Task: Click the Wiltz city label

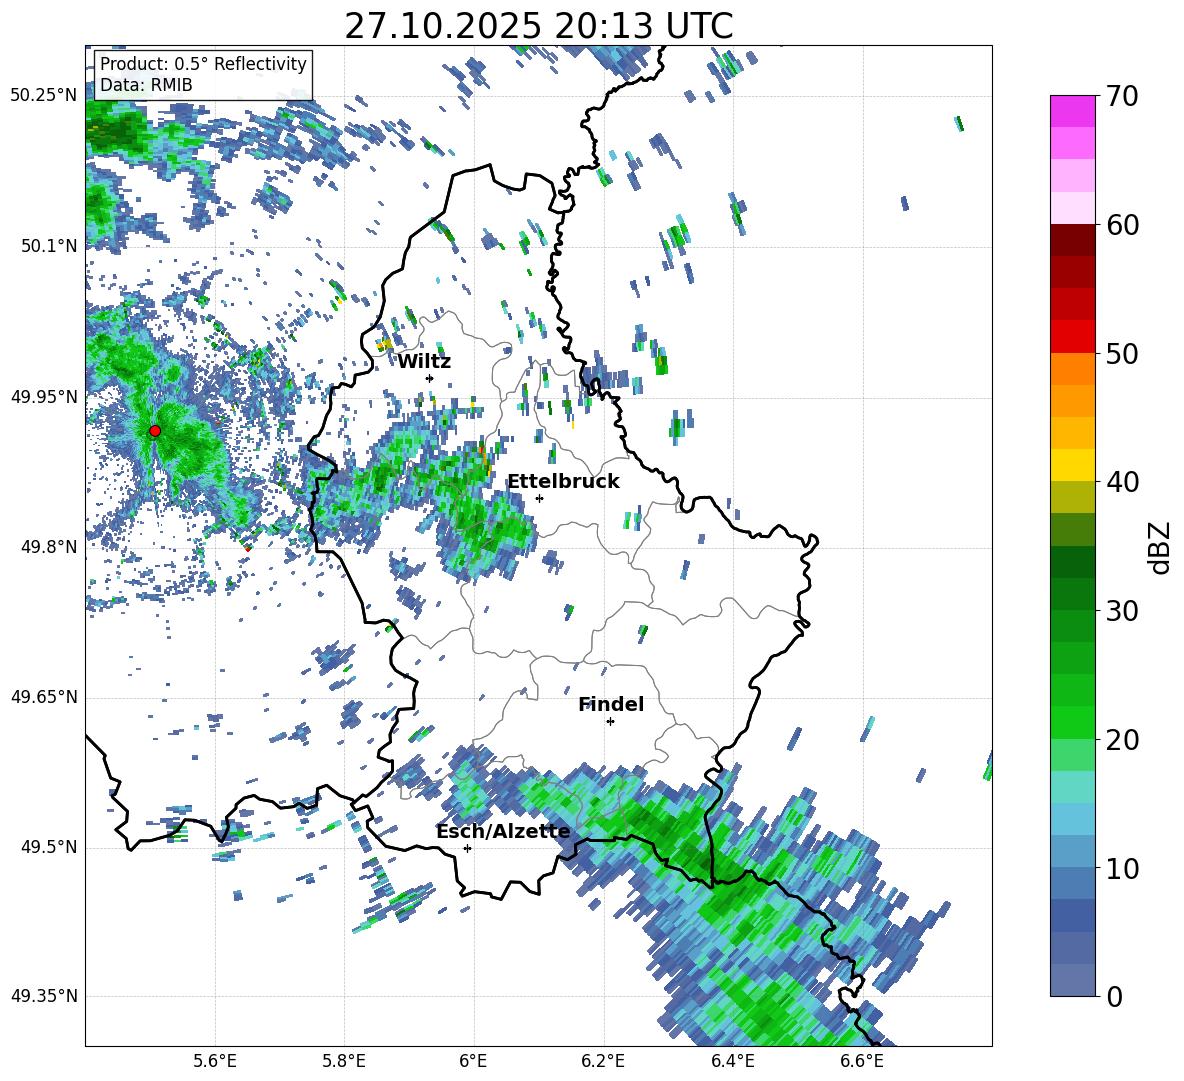Action: (424, 362)
